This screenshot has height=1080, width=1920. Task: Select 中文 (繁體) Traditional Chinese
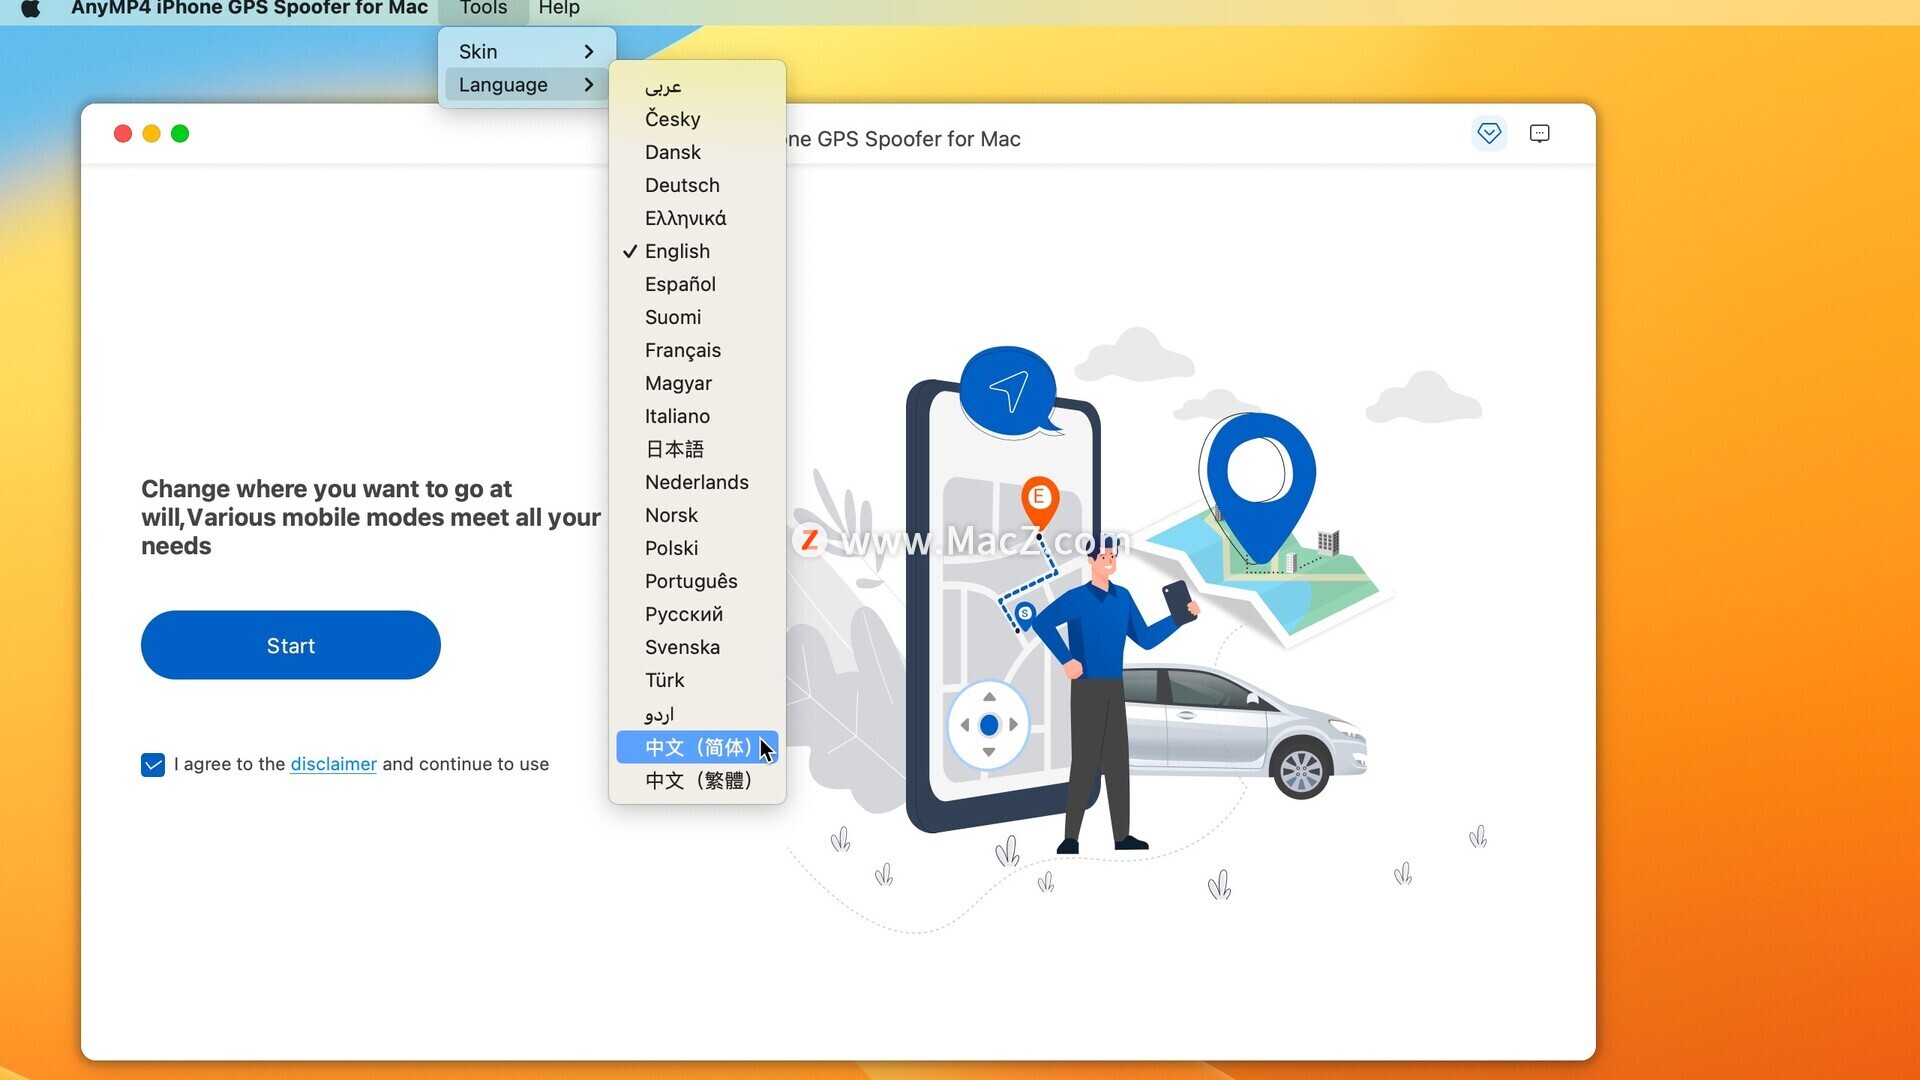[697, 780]
